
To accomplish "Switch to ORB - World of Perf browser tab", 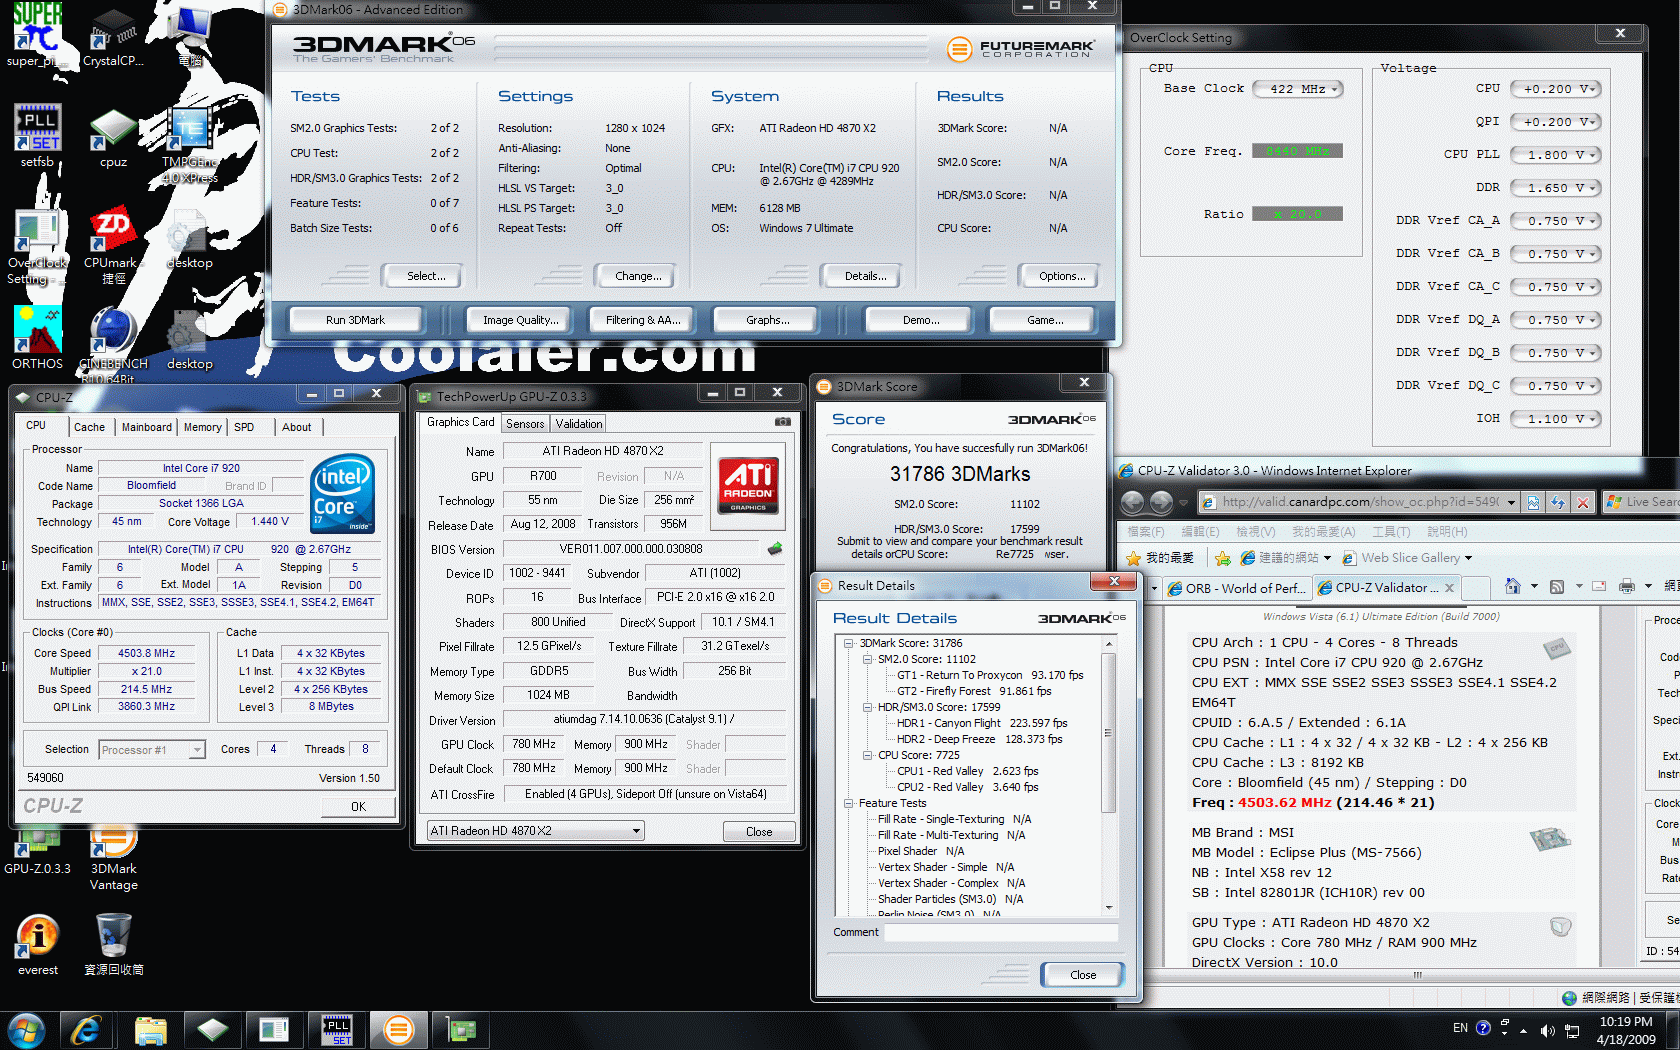I will click(1236, 588).
